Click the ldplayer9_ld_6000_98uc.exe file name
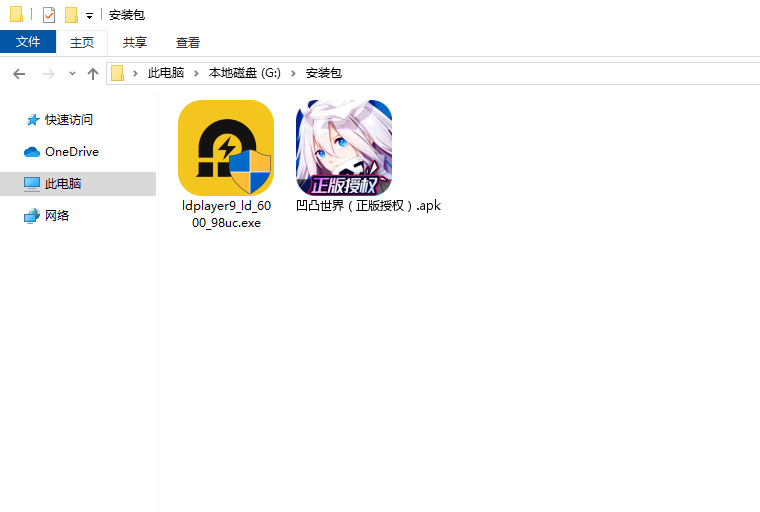 pos(226,214)
